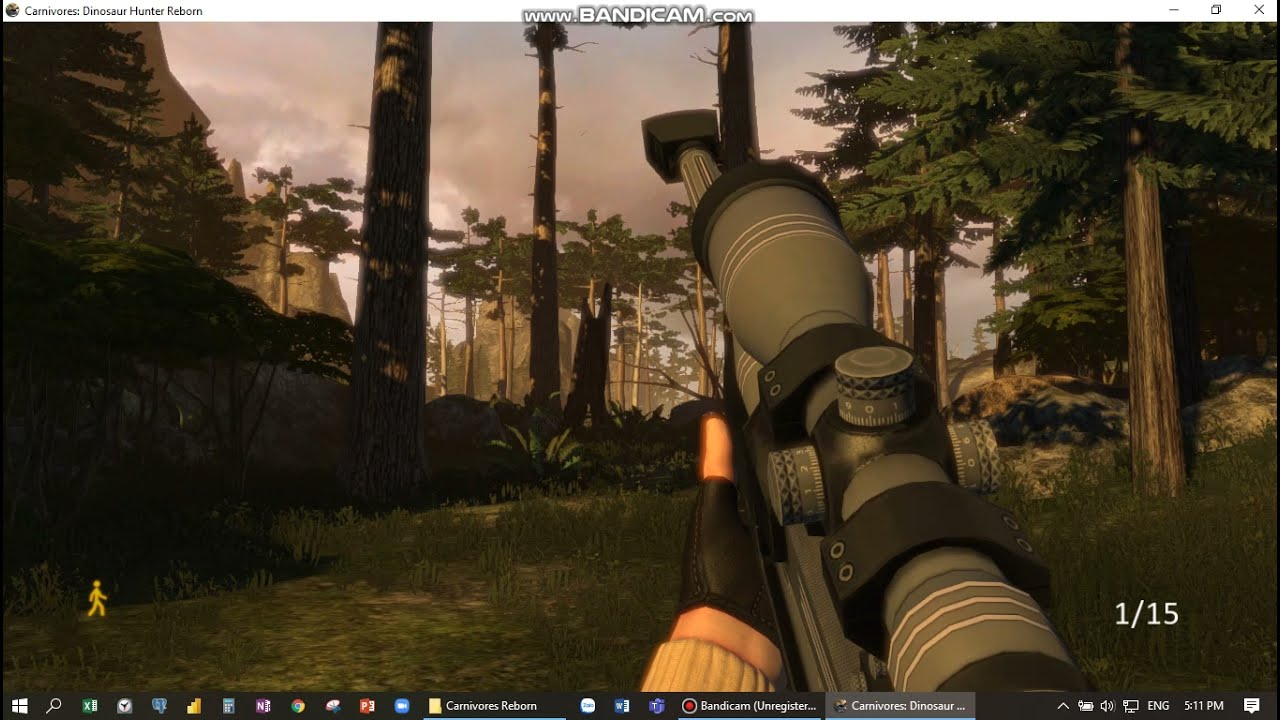This screenshot has width=1280, height=720.
Task: Switch to Bandicam (Unregistered) taskbar window
Action: (x=749, y=705)
